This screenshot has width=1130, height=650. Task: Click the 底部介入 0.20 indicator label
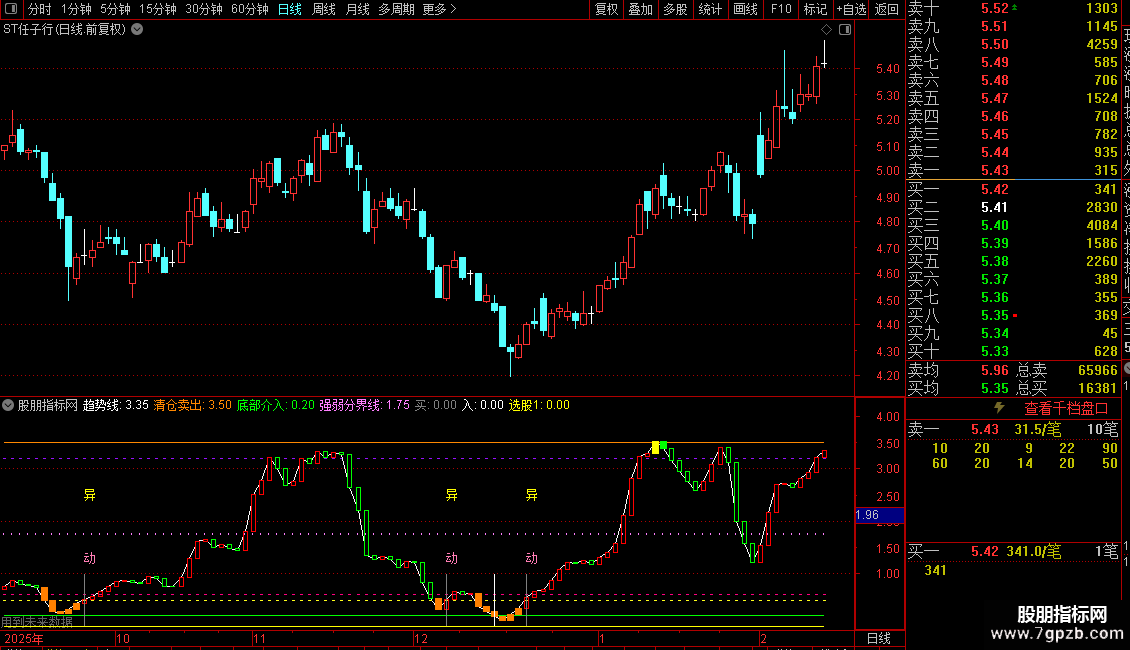click(275, 405)
